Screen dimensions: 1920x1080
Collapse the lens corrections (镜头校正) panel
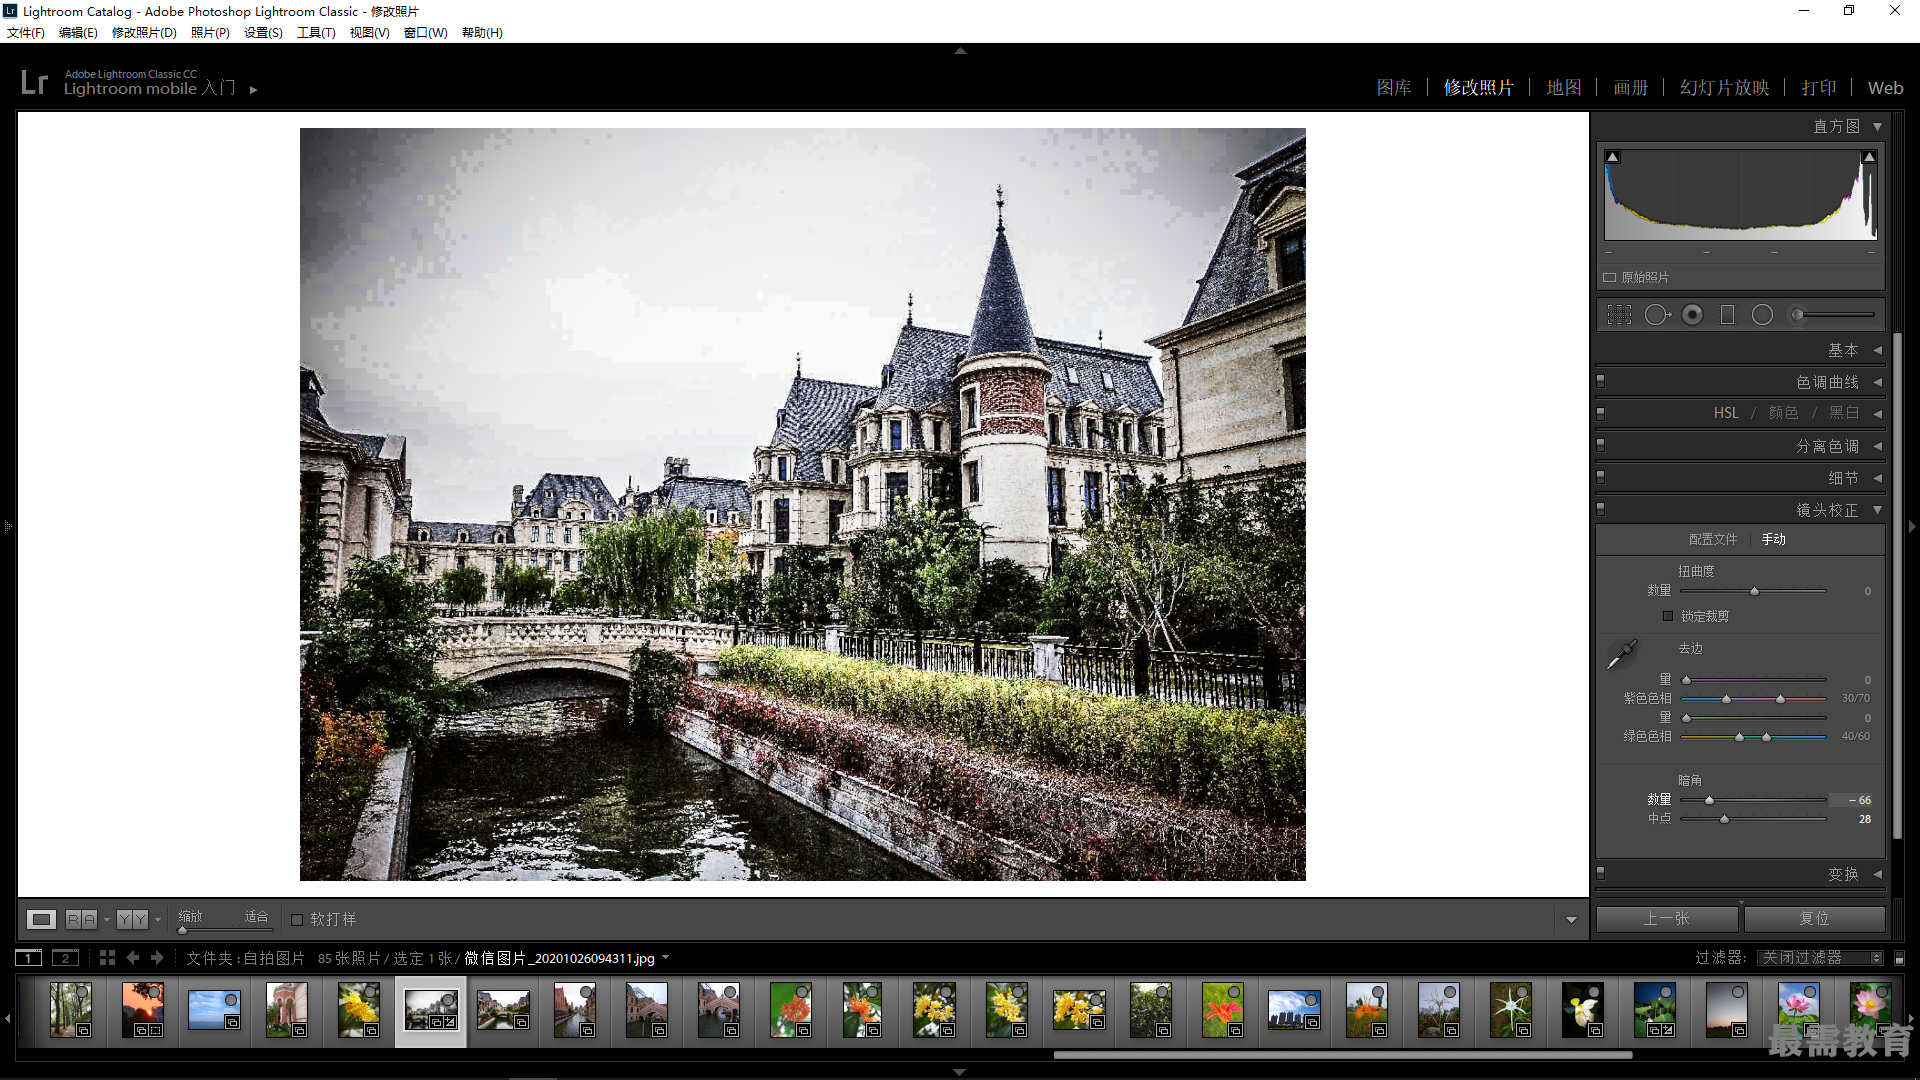tap(1877, 510)
